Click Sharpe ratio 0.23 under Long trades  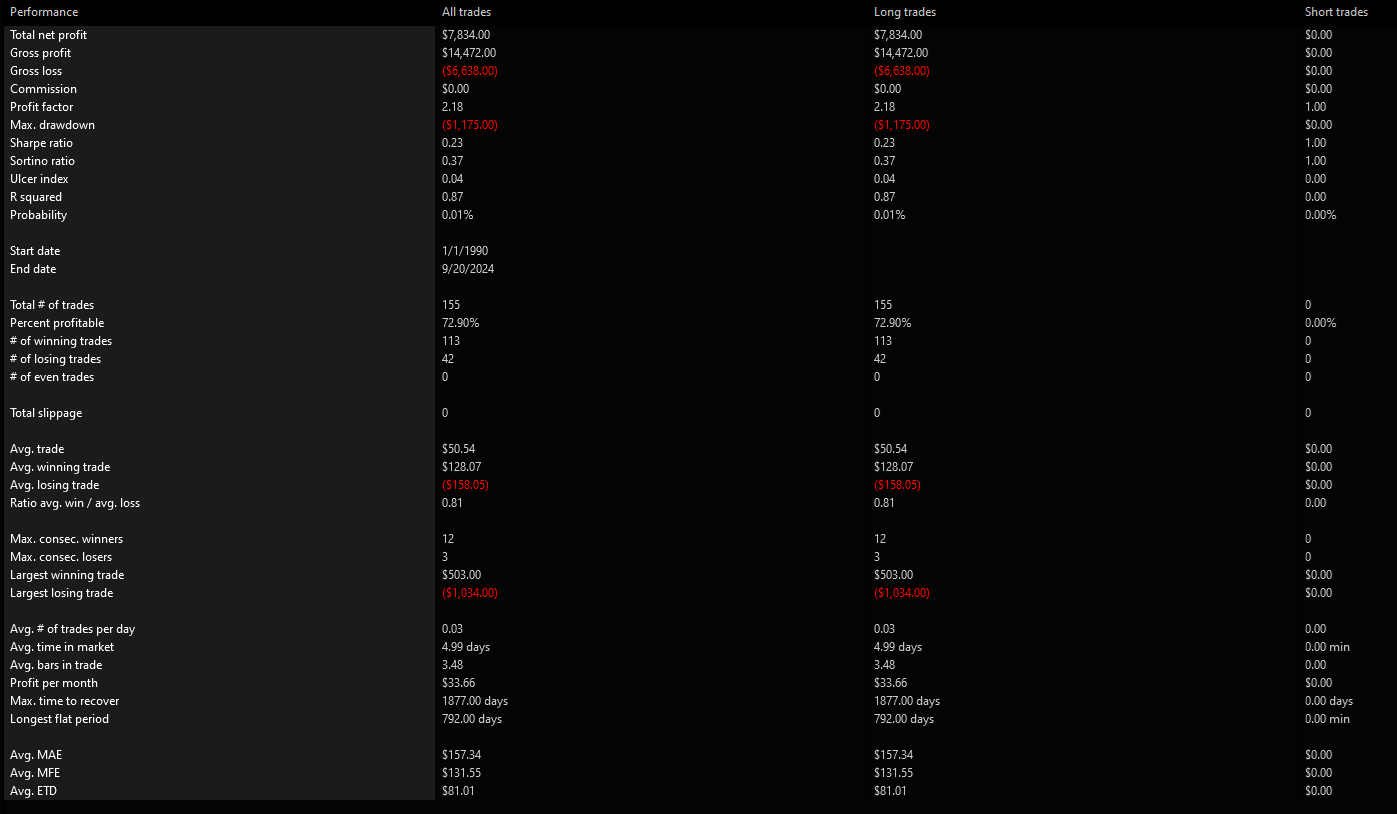(885, 143)
